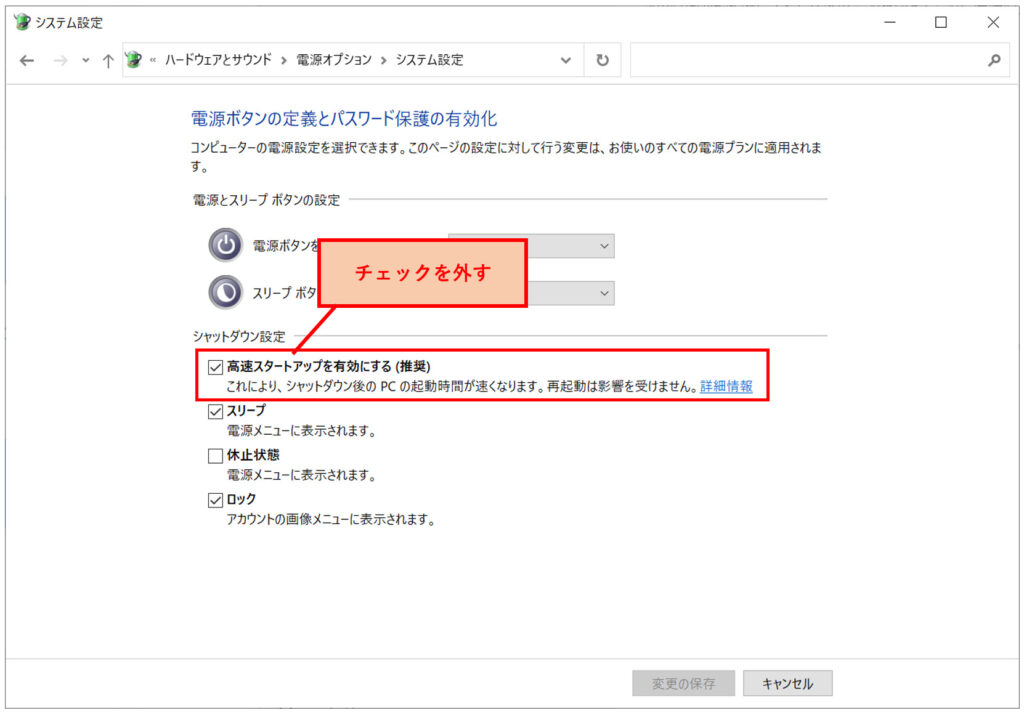Click the 変更の保存 button

683,684
